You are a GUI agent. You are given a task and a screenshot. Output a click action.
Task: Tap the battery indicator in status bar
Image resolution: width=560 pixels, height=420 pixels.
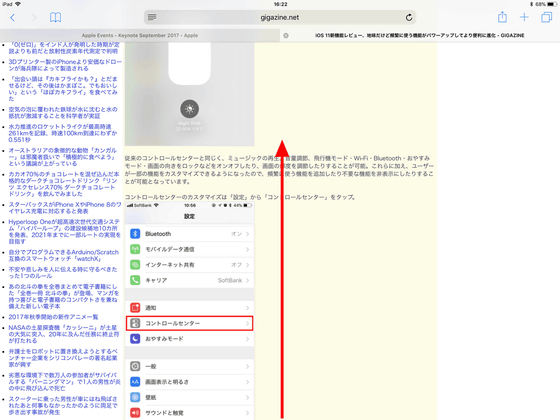tap(552, 4)
